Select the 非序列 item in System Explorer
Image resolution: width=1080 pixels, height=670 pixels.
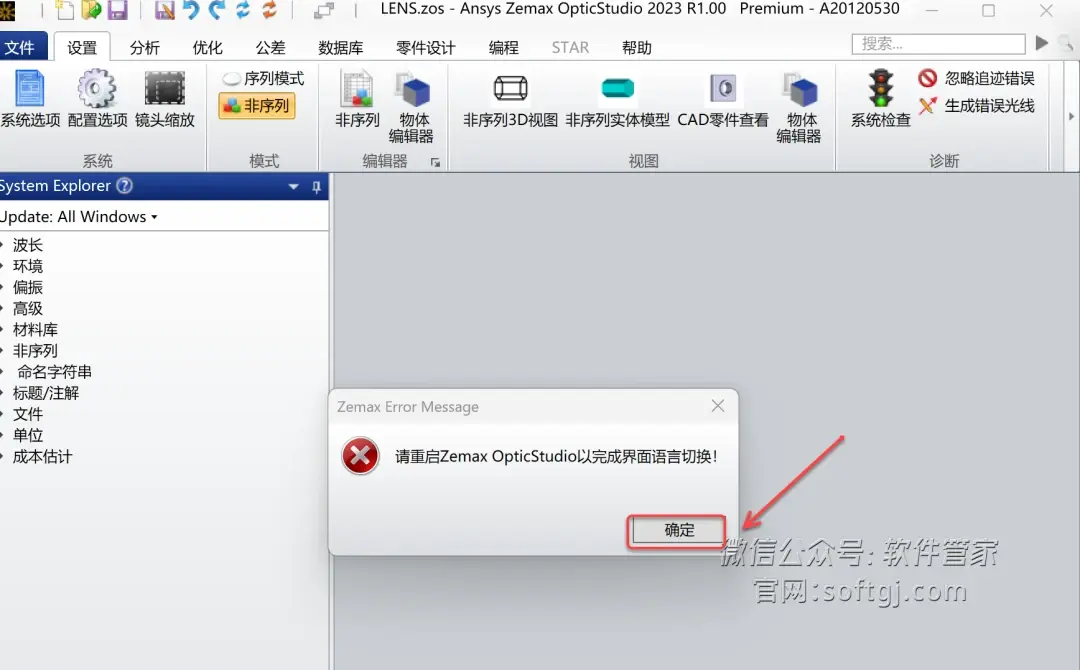click(35, 351)
